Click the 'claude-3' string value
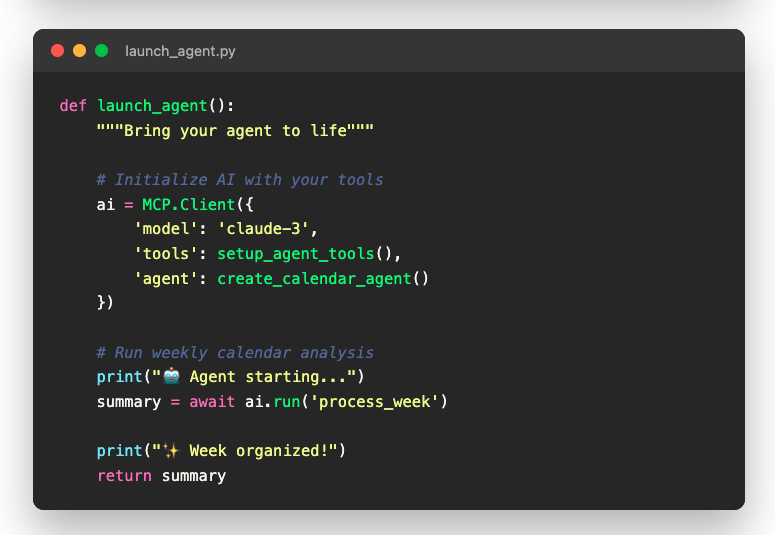775x535 pixels. tap(263, 228)
